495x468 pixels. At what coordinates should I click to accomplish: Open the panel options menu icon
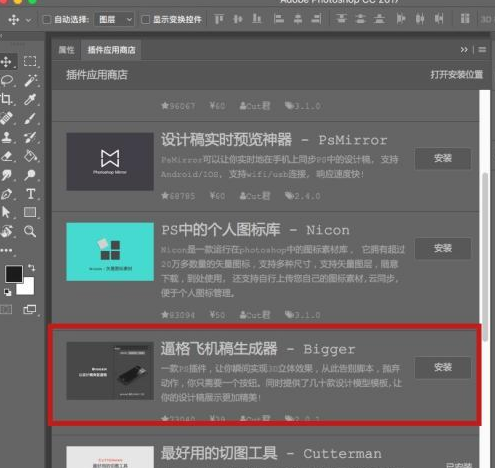pyautogui.click(x=482, y=50)
